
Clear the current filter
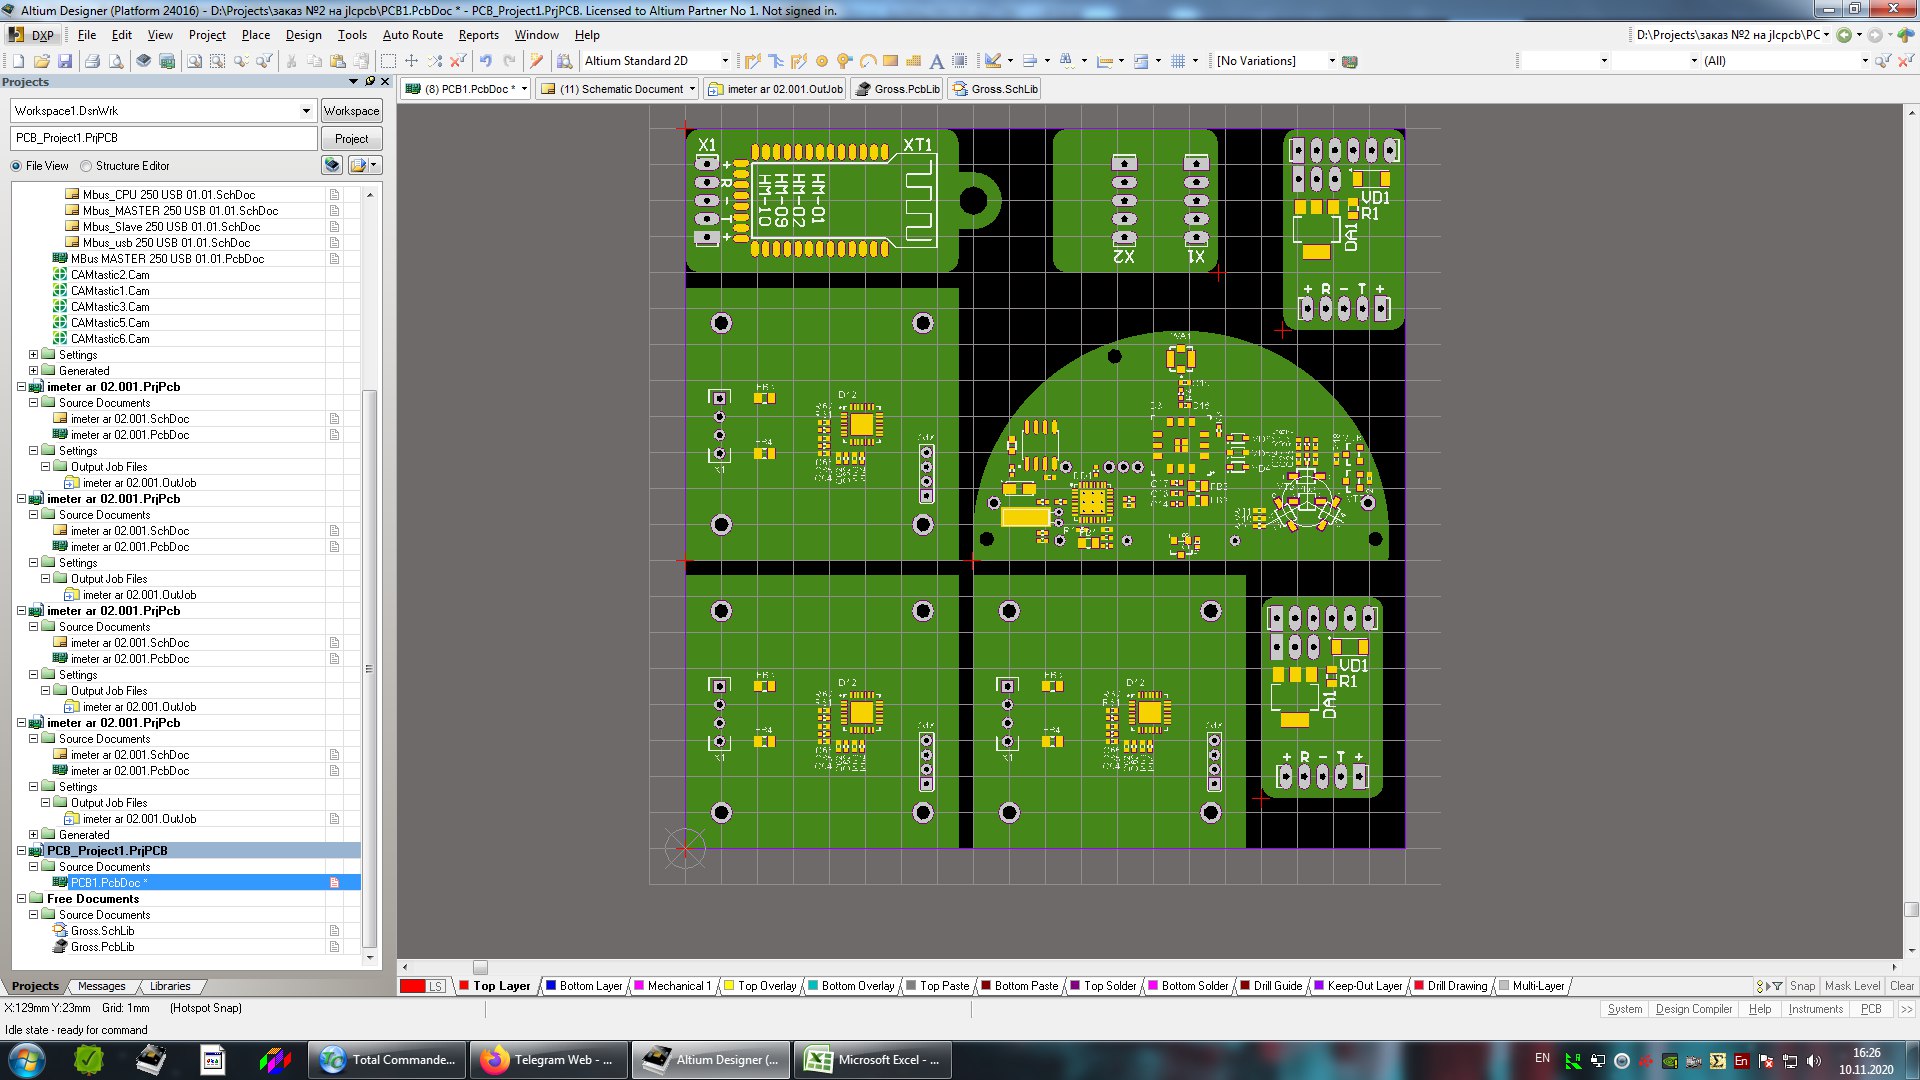pos(458,61)
